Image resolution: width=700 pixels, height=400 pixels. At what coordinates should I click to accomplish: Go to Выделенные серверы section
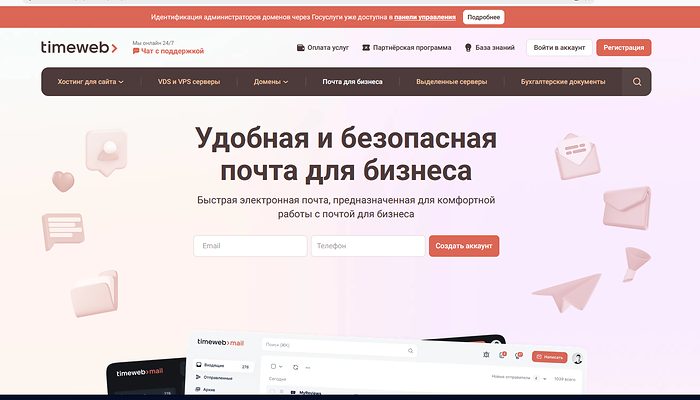coord(451,82)
